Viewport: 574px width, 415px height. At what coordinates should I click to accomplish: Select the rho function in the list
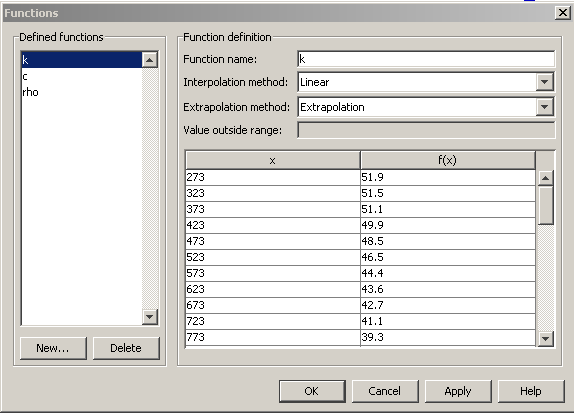coord(82,92)
